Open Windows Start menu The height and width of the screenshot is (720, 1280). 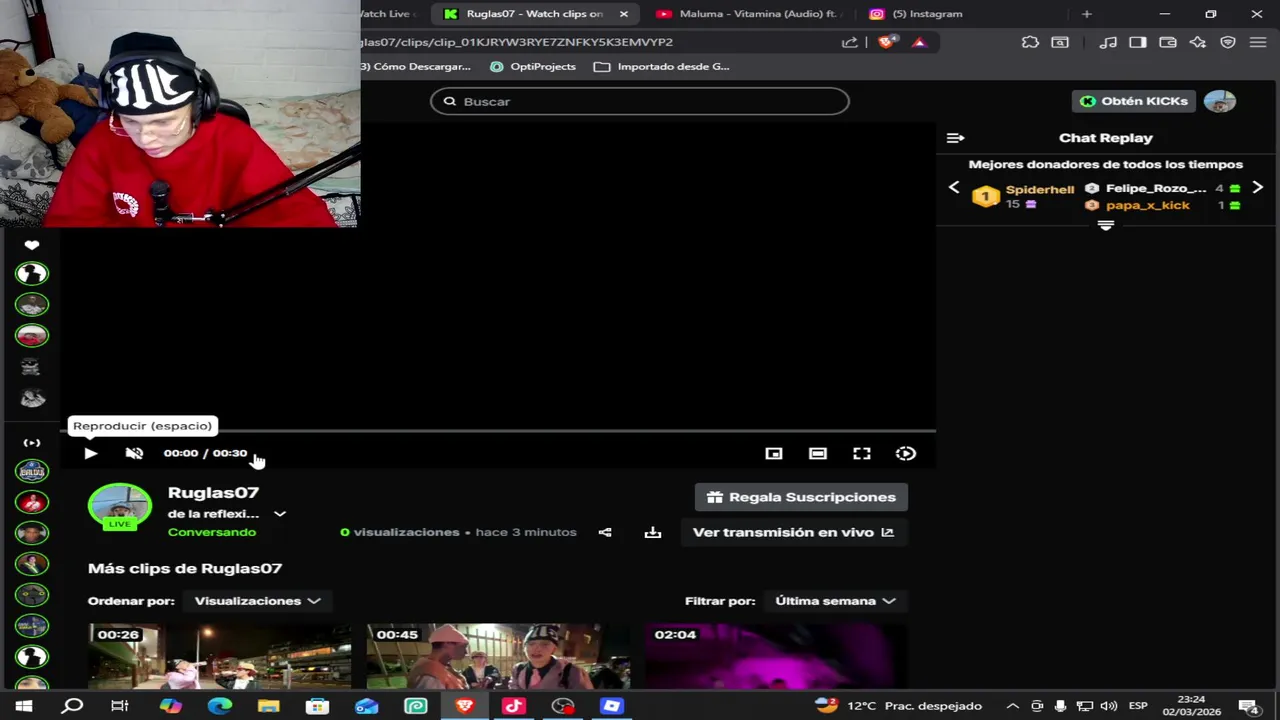pos(24,706)
